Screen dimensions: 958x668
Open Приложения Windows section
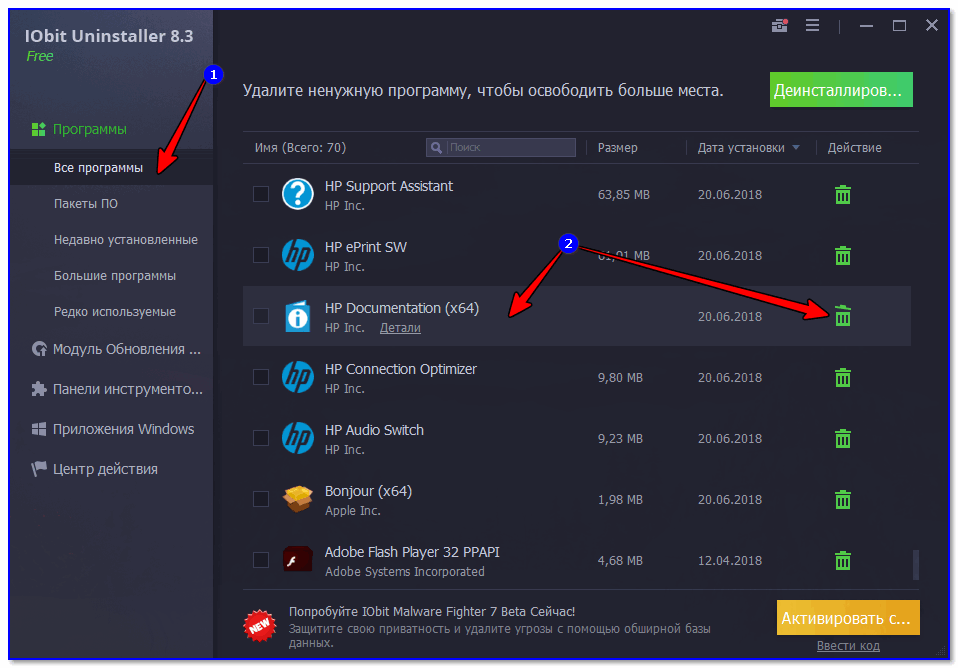coord(112,429)
